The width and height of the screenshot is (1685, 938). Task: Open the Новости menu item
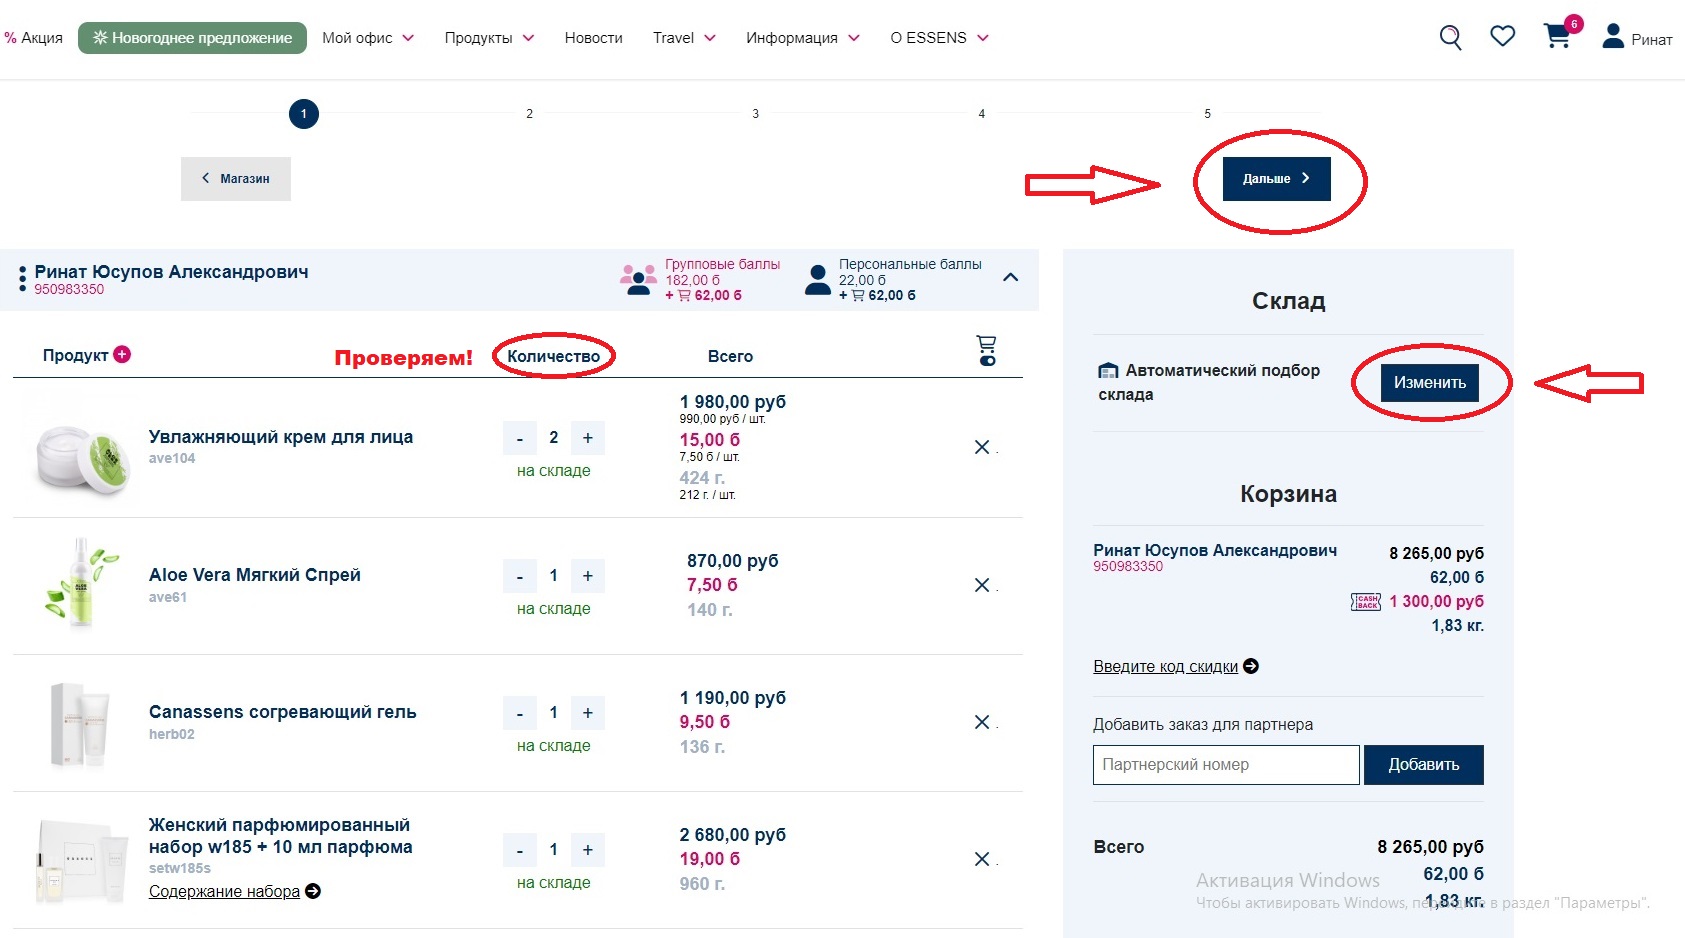click(593, 38)
